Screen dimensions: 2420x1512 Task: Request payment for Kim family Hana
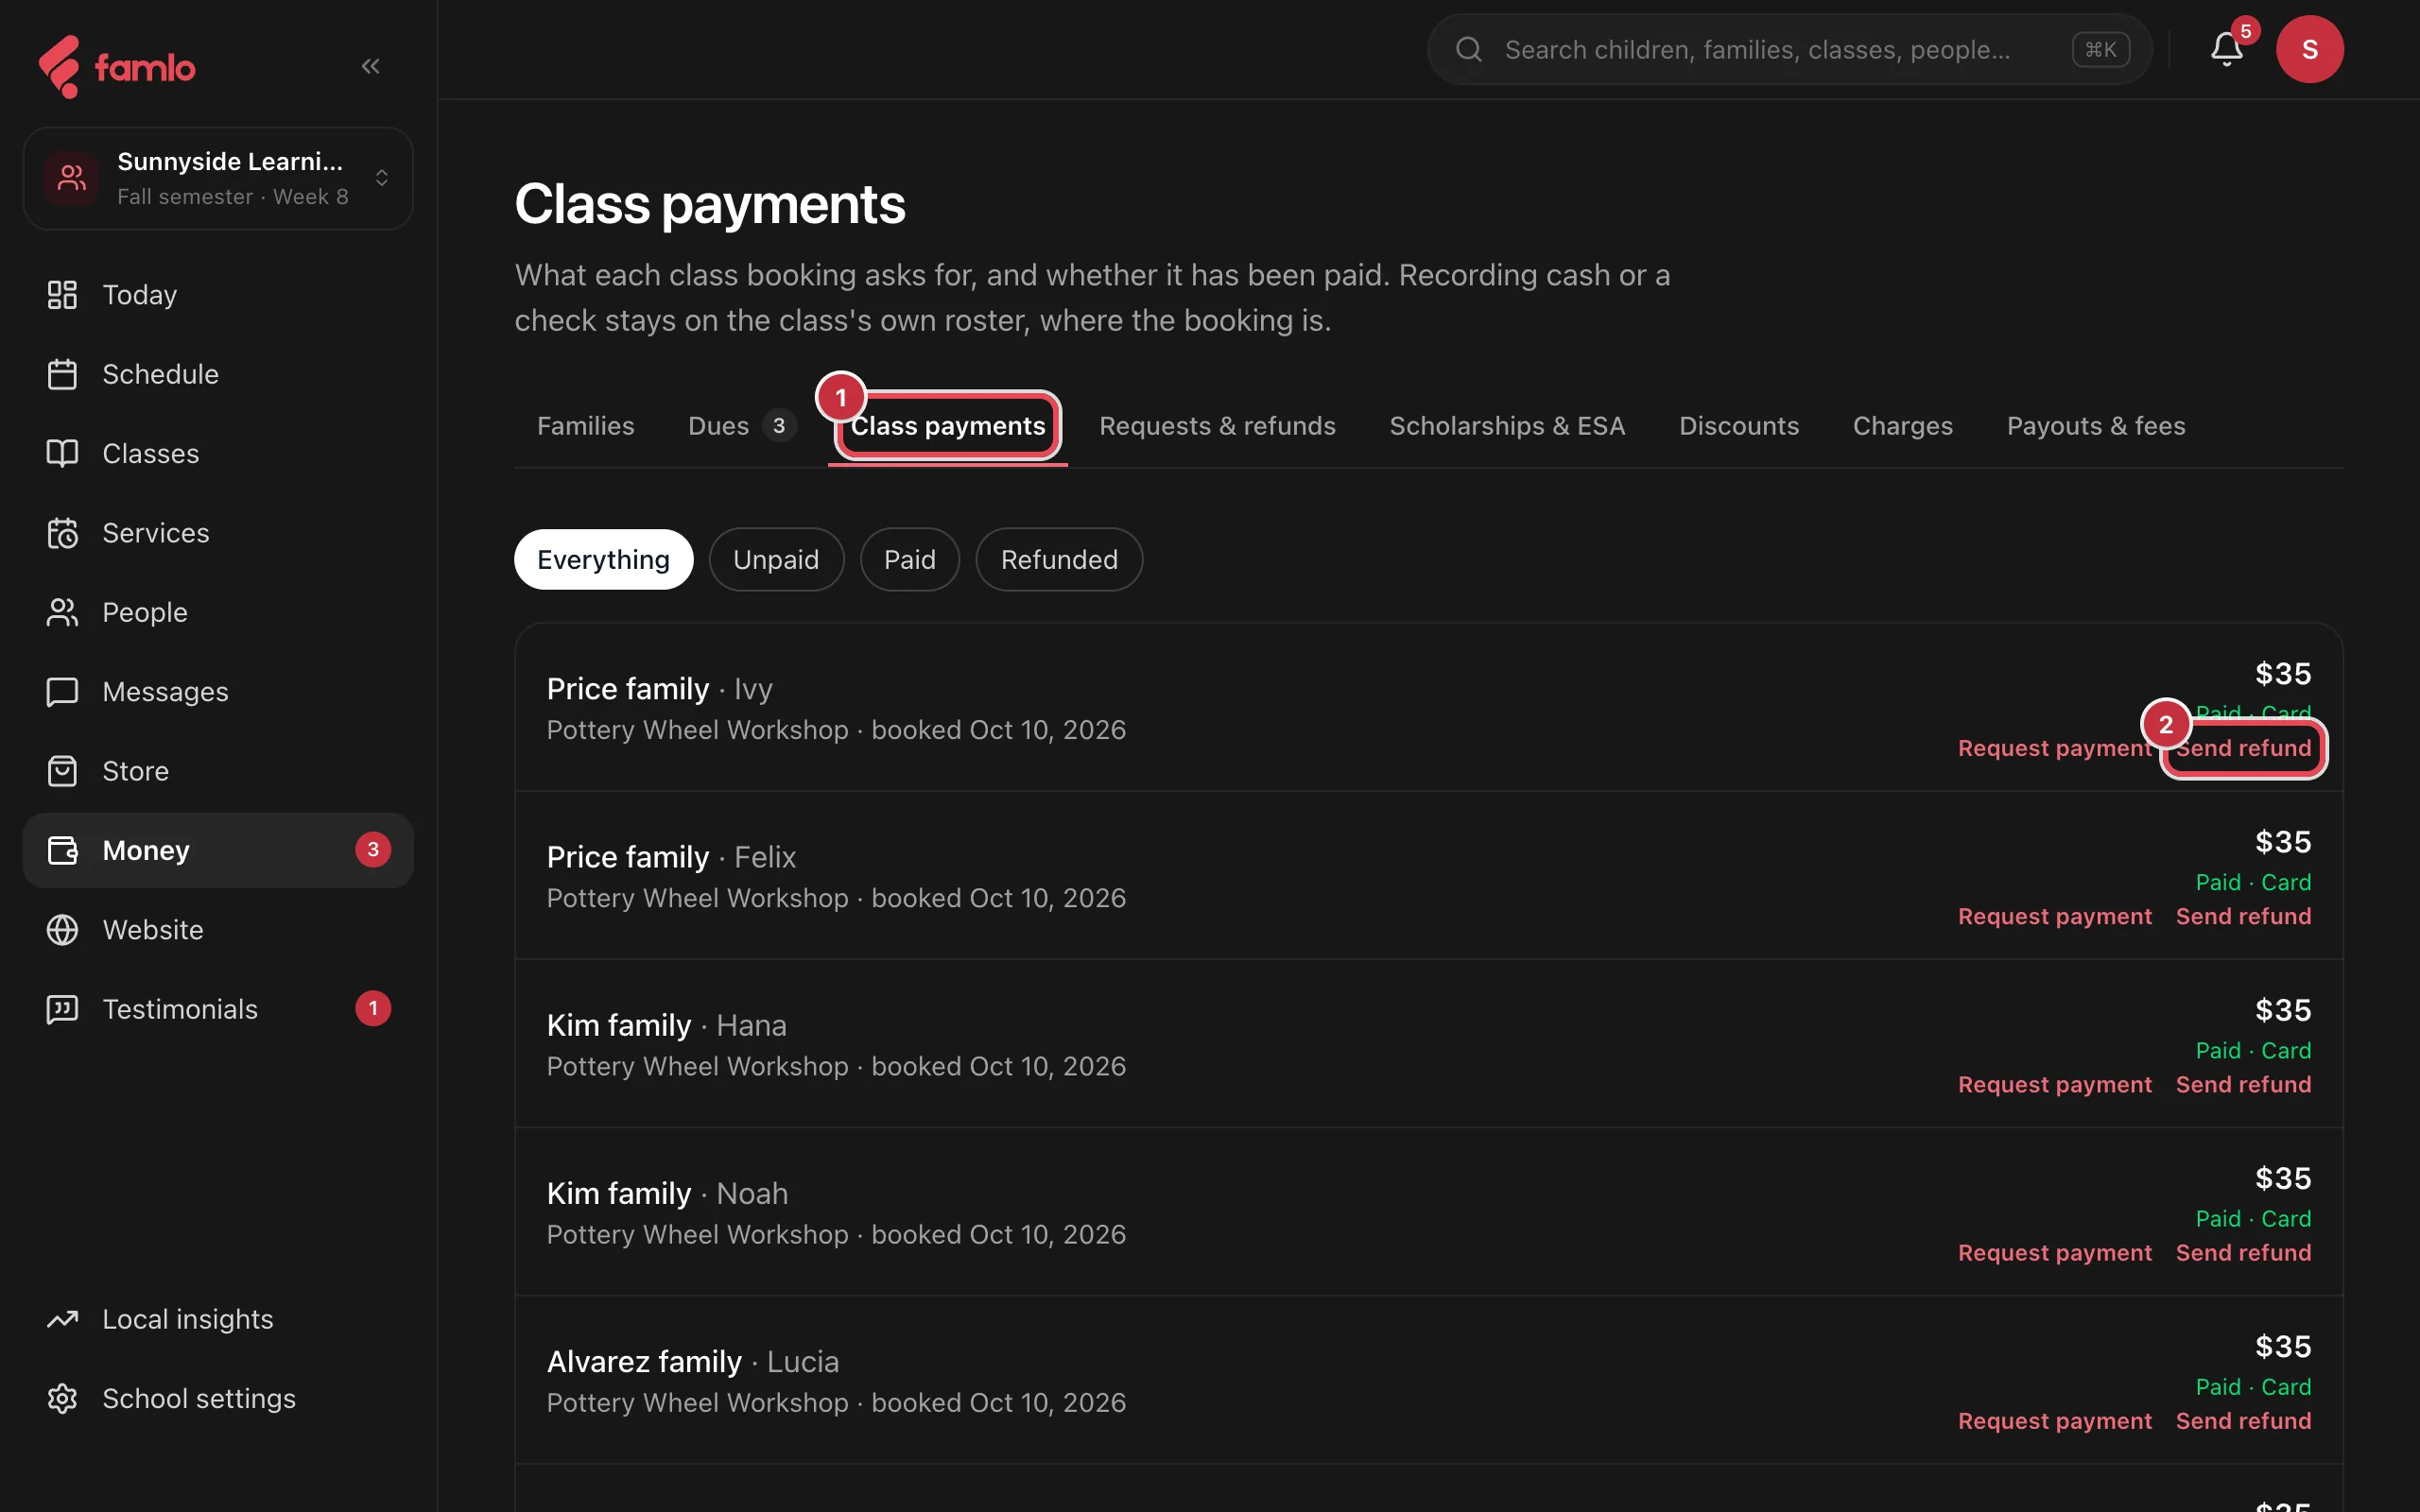coord(2054,1084)
